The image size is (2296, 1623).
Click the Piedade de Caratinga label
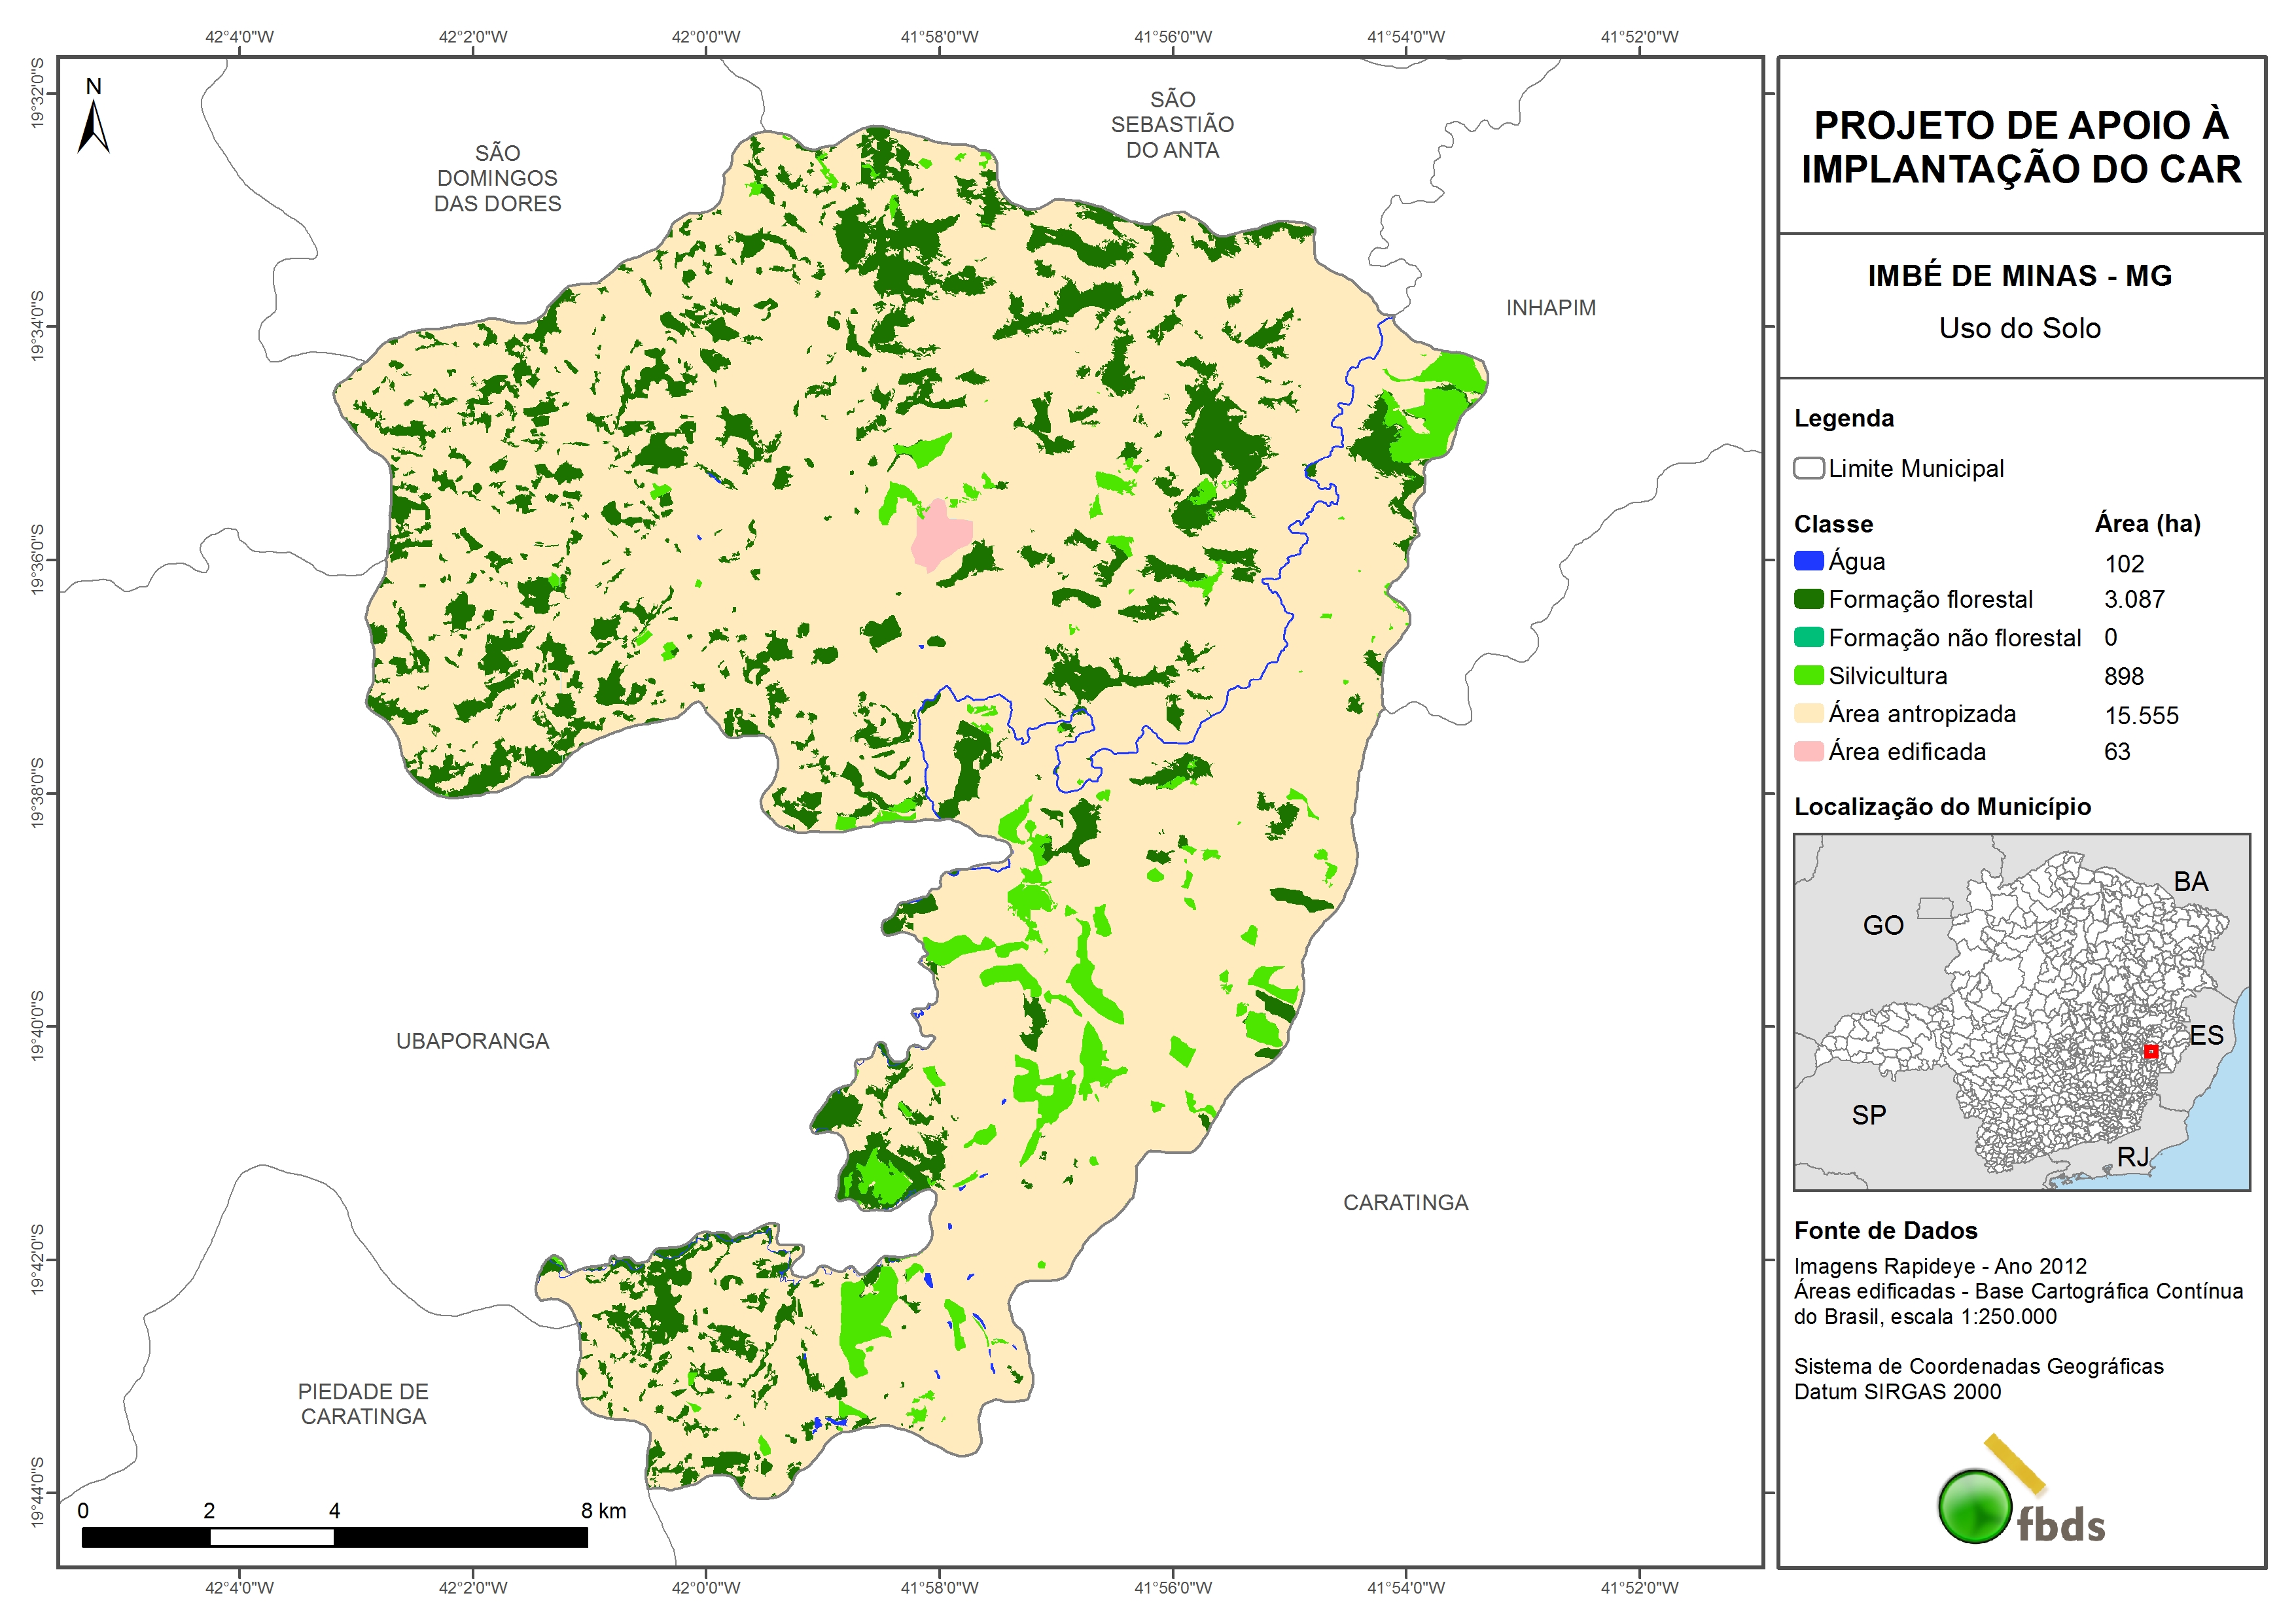tap(363, 1403)
